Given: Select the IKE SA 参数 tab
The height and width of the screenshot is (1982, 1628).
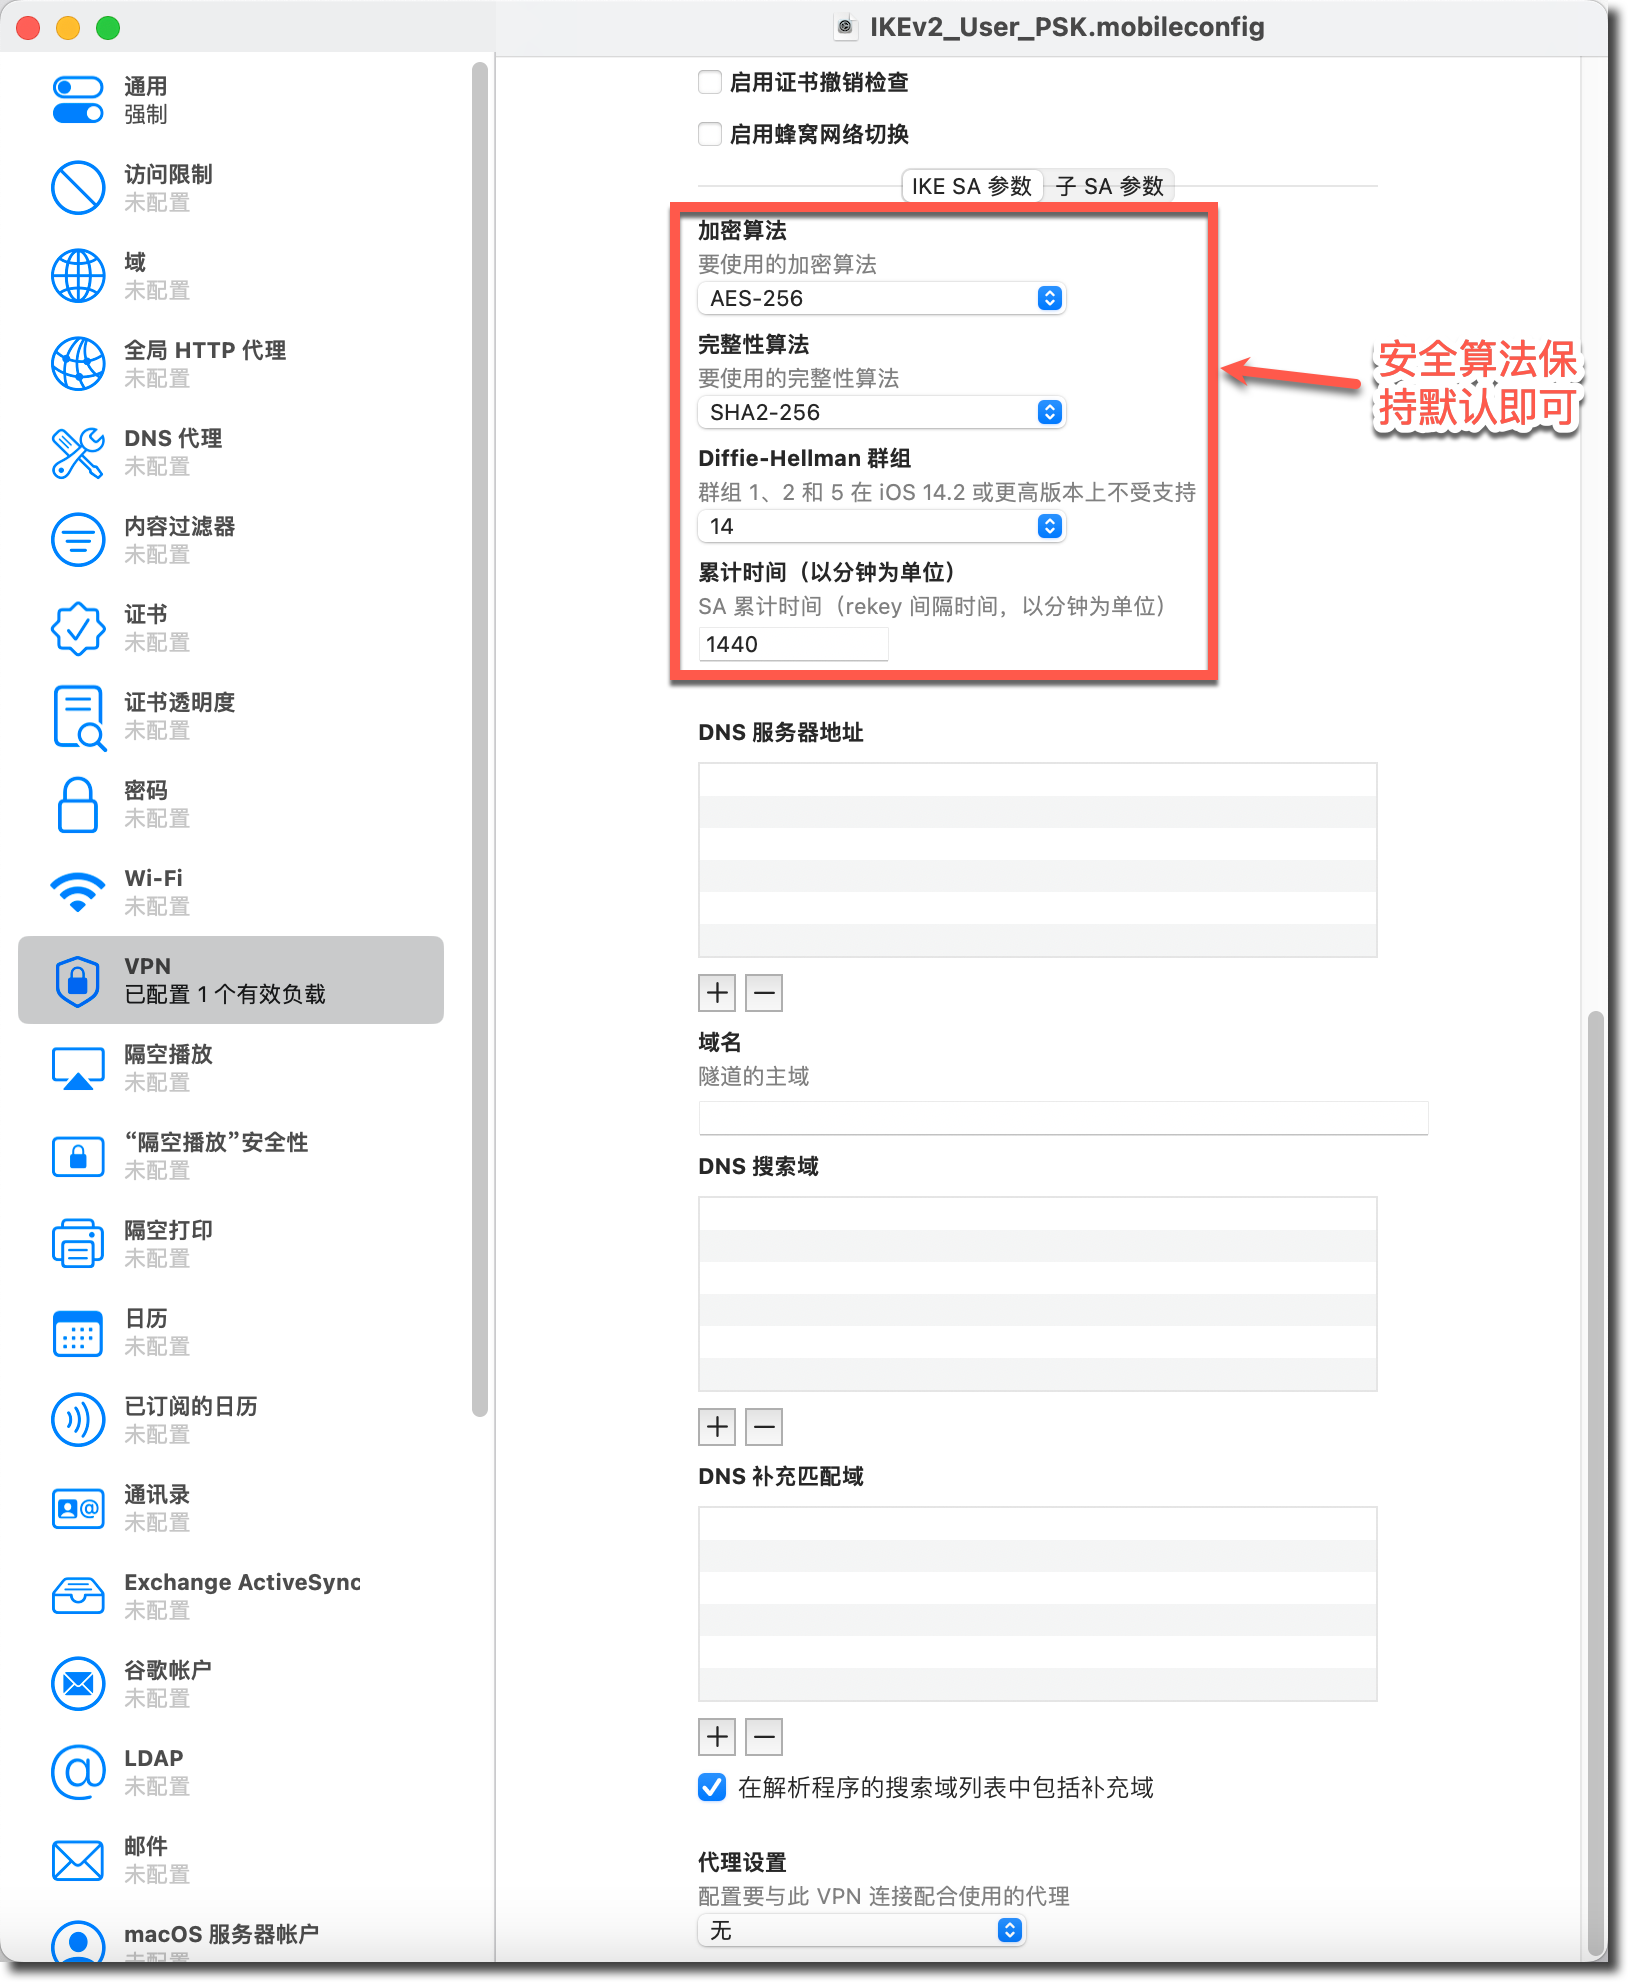Looking at the screenshot, I should click(971, 186).
